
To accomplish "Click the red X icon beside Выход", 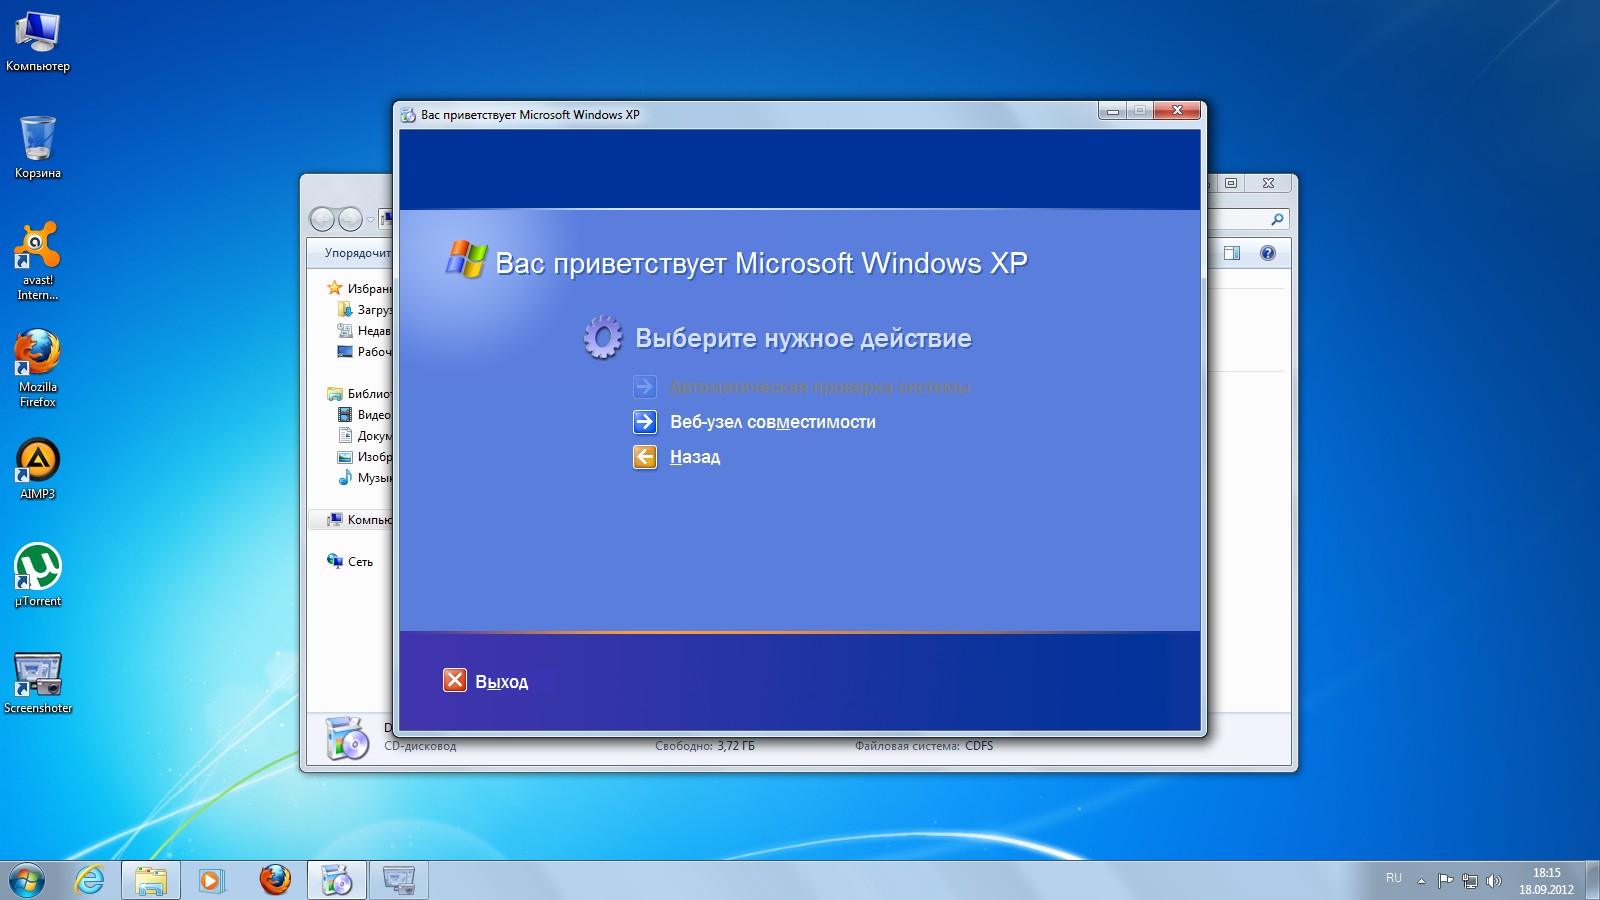I will click(x=455, y=680).
